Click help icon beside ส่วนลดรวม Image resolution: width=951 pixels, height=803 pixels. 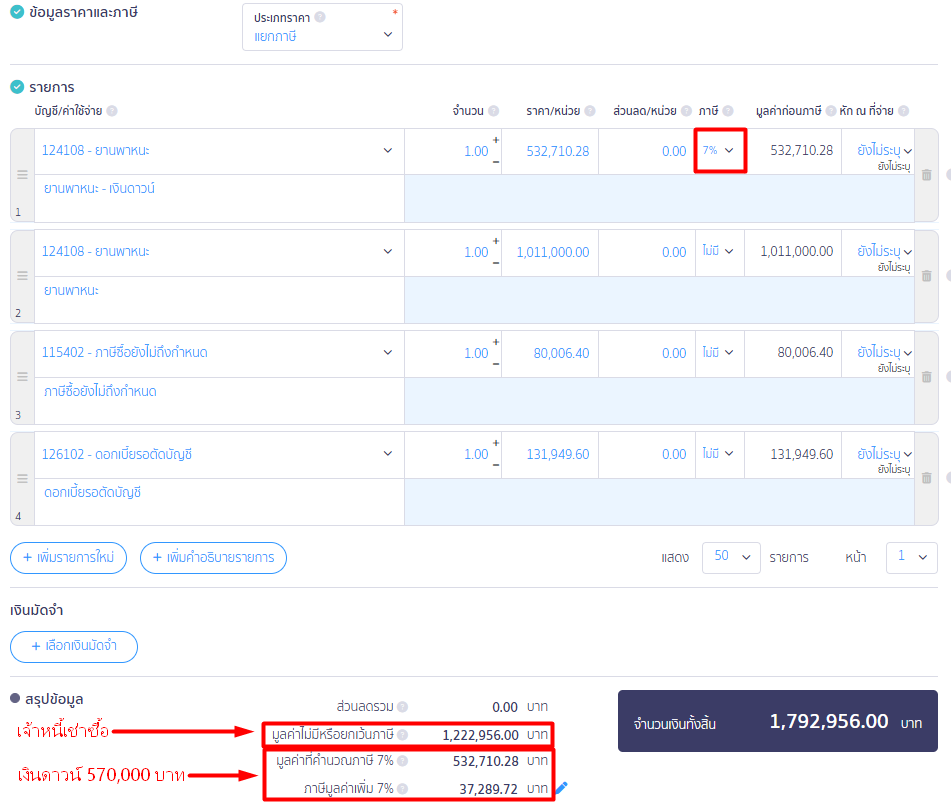[x=402, y=706]
